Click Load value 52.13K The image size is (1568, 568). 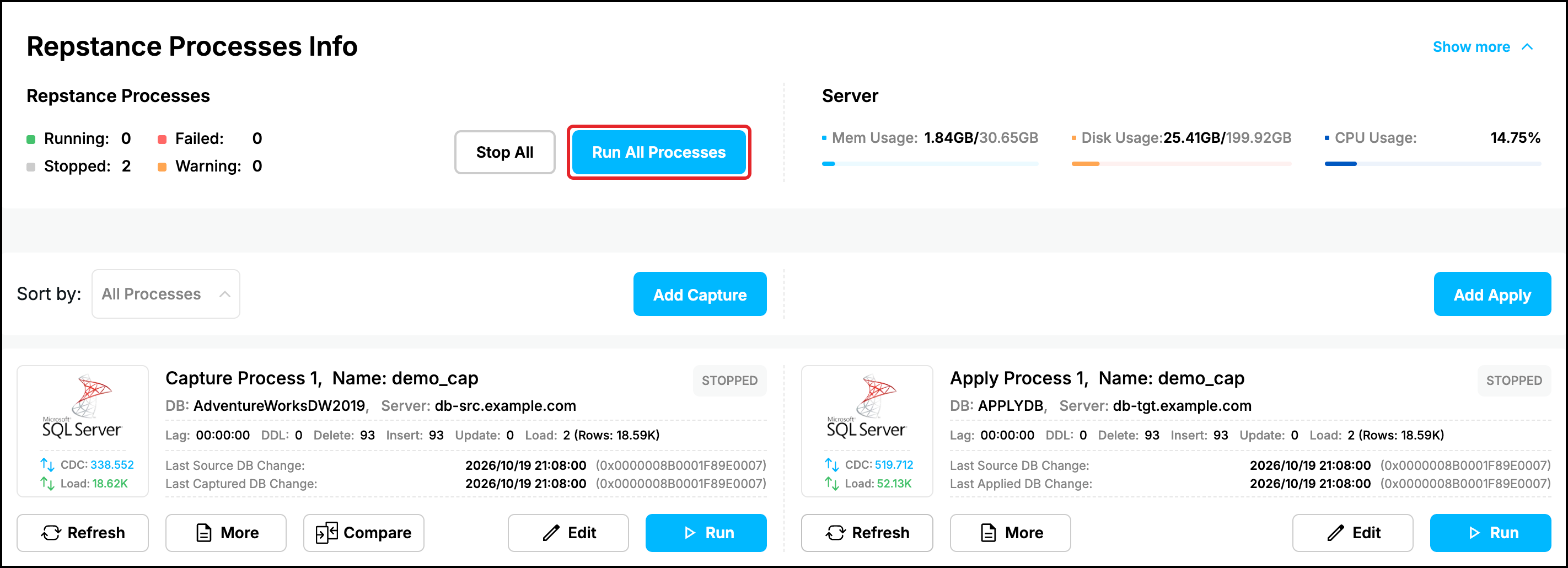pyautogui.click(x=895, y=483)
